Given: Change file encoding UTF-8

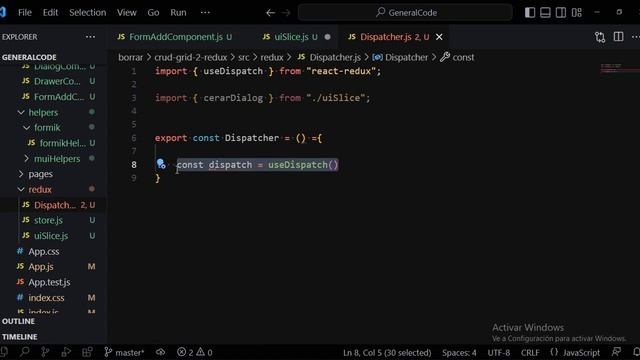Looking at the screenshot, I should pos(499,352).
